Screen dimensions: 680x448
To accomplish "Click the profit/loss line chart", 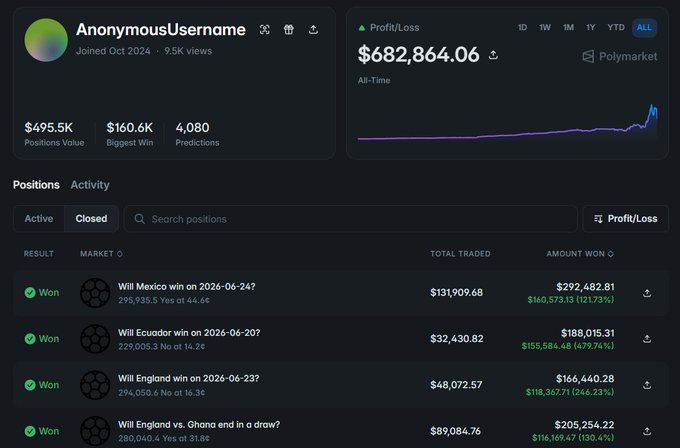I will [507, 124].
